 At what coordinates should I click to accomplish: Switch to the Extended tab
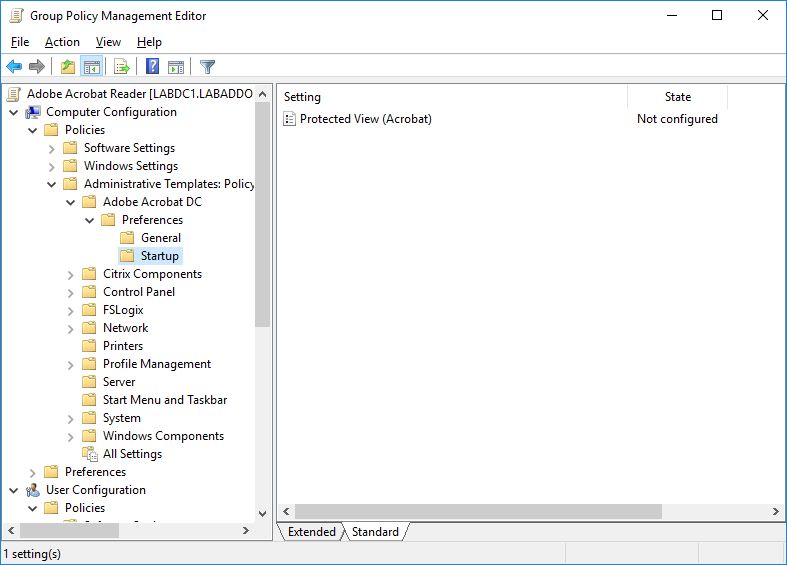311,532
